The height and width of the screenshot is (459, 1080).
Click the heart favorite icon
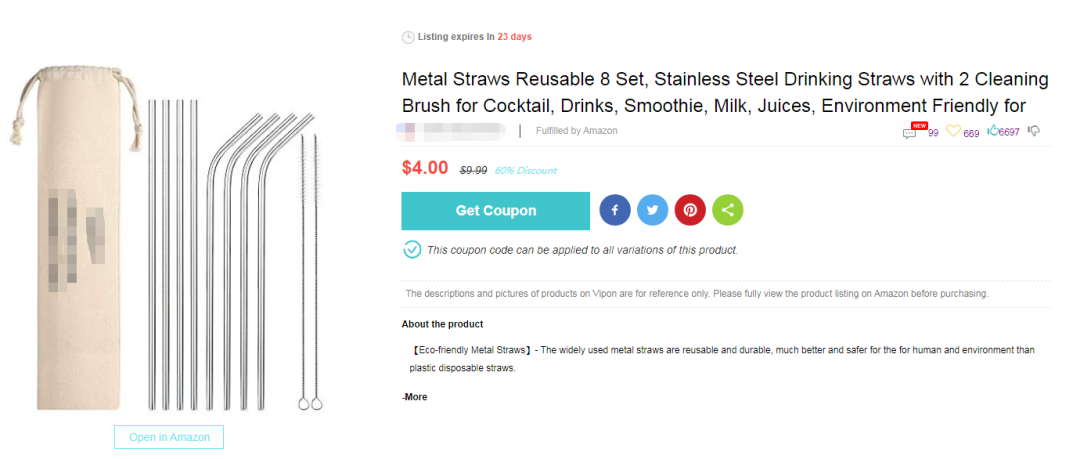pos(953,131)
